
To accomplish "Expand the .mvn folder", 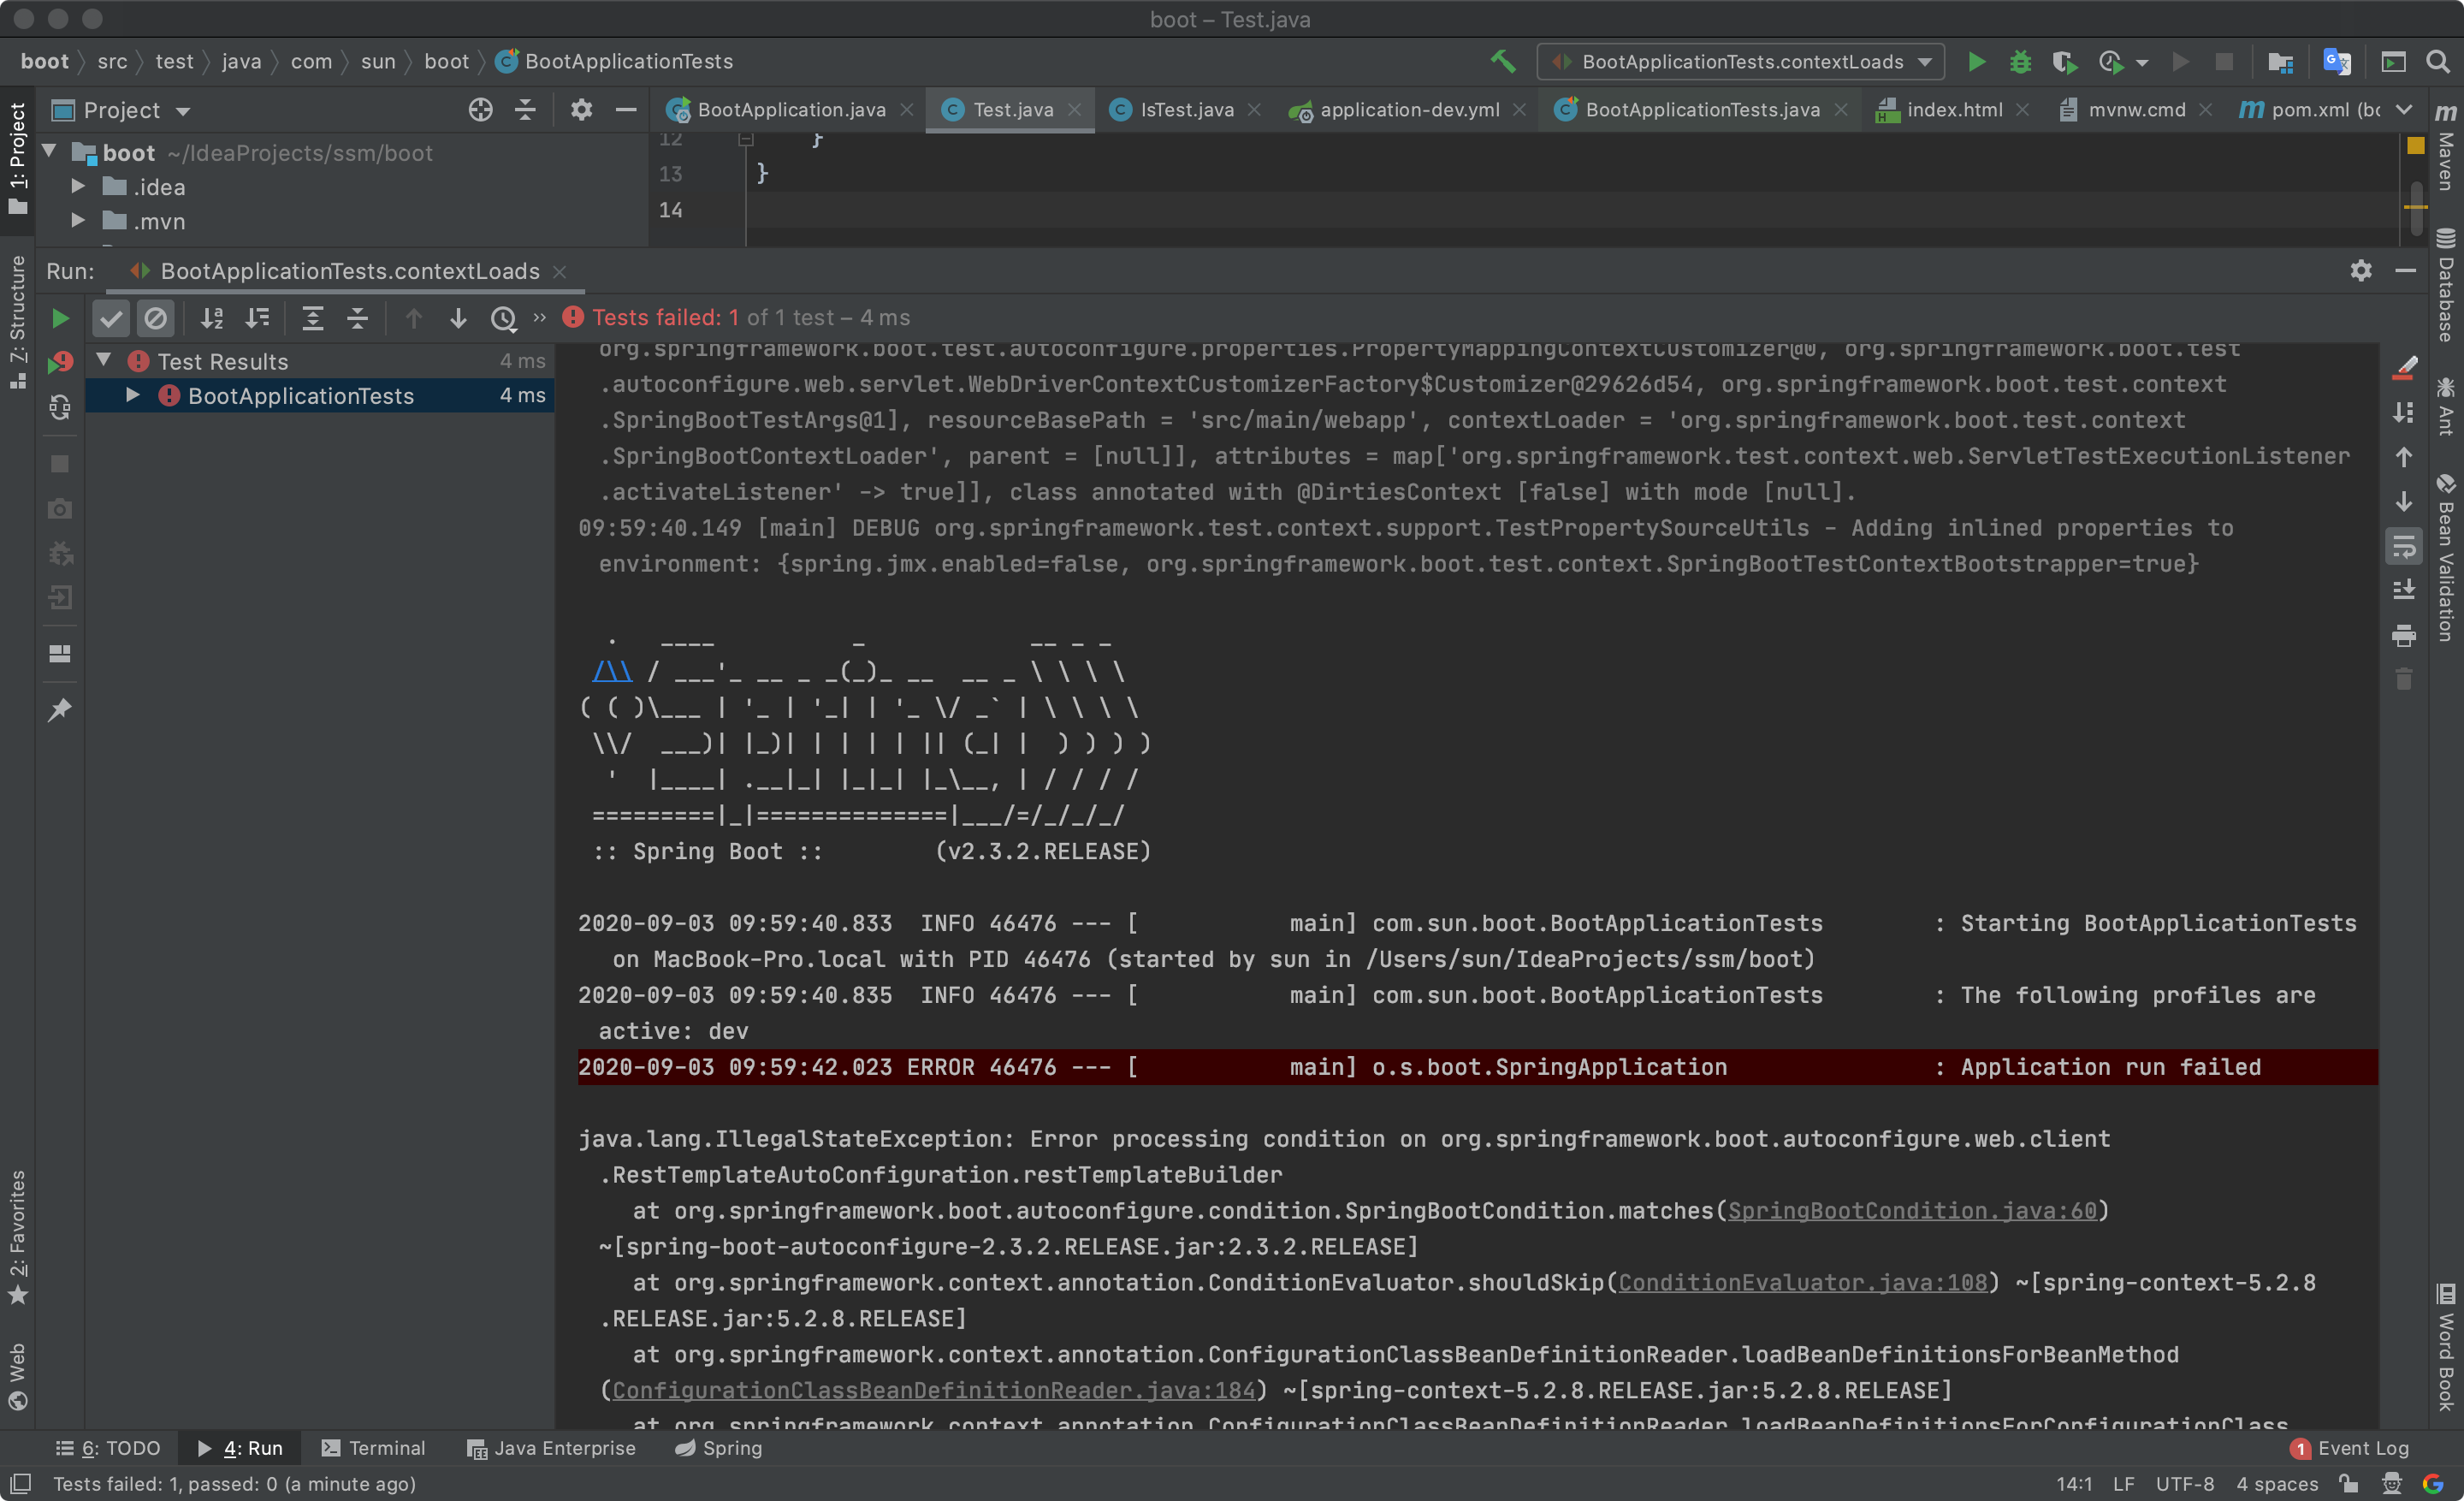I will click(x=78, y=220).
